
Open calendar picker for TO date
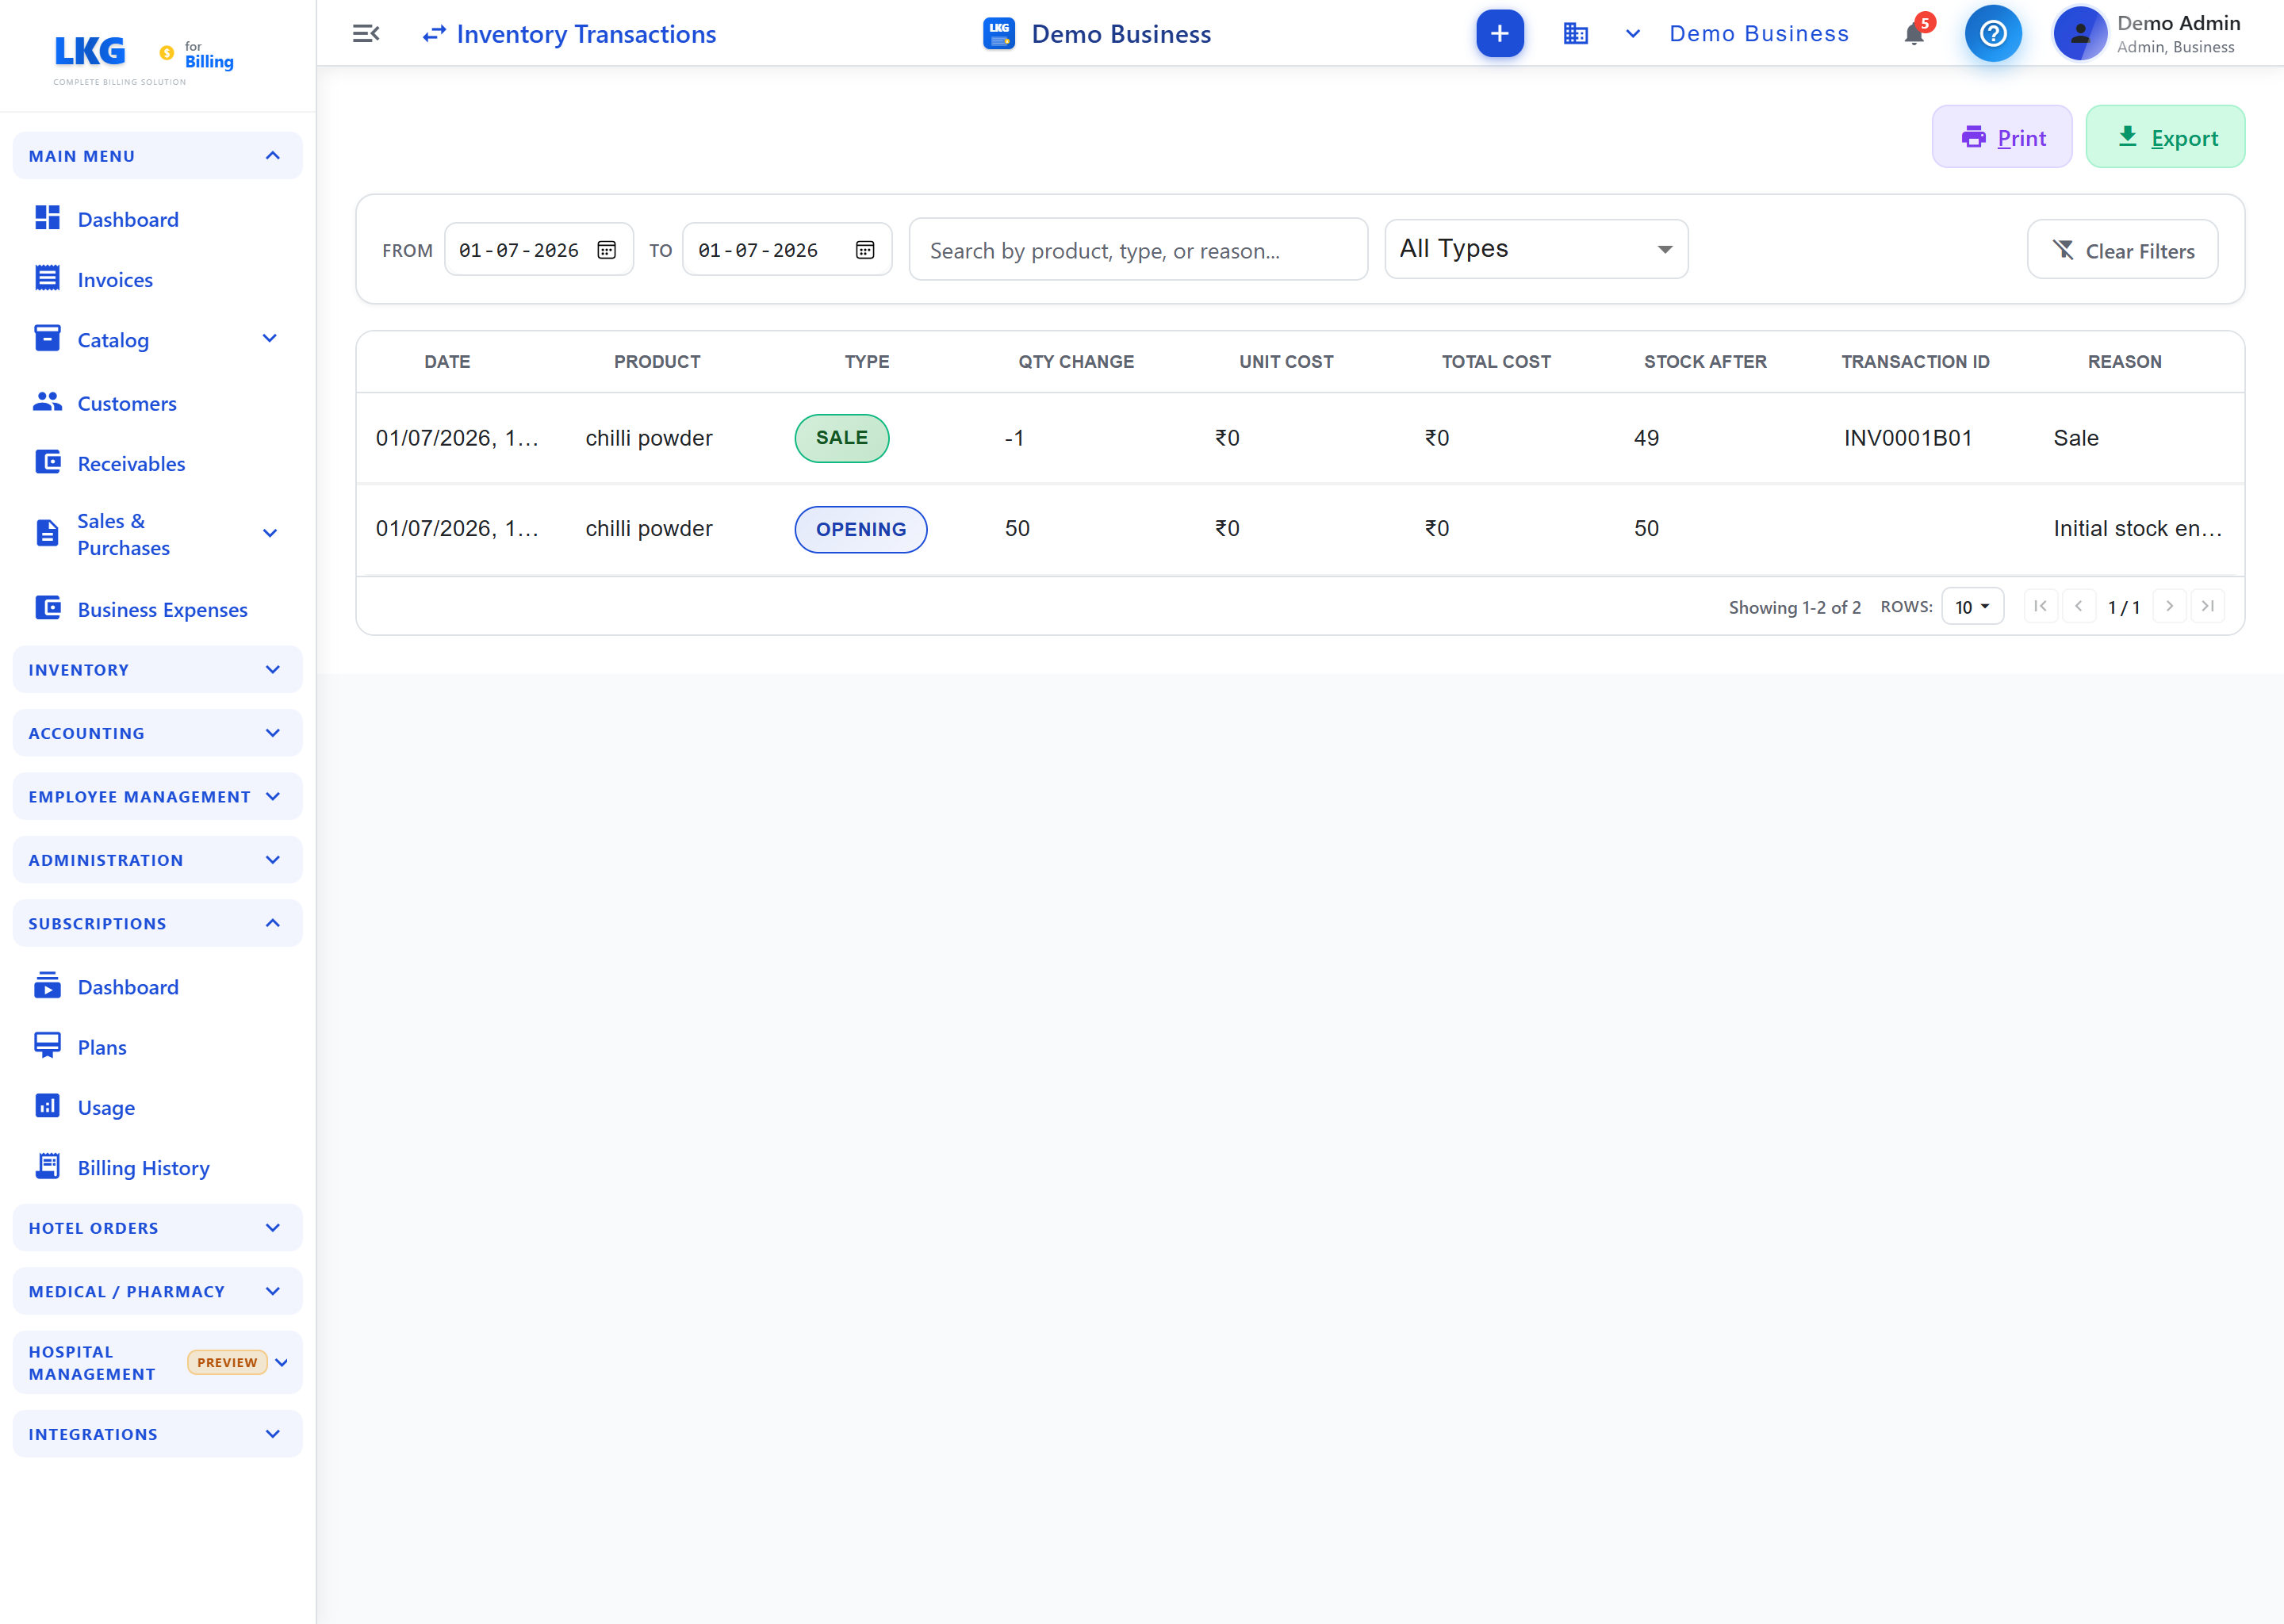point(865,250)
